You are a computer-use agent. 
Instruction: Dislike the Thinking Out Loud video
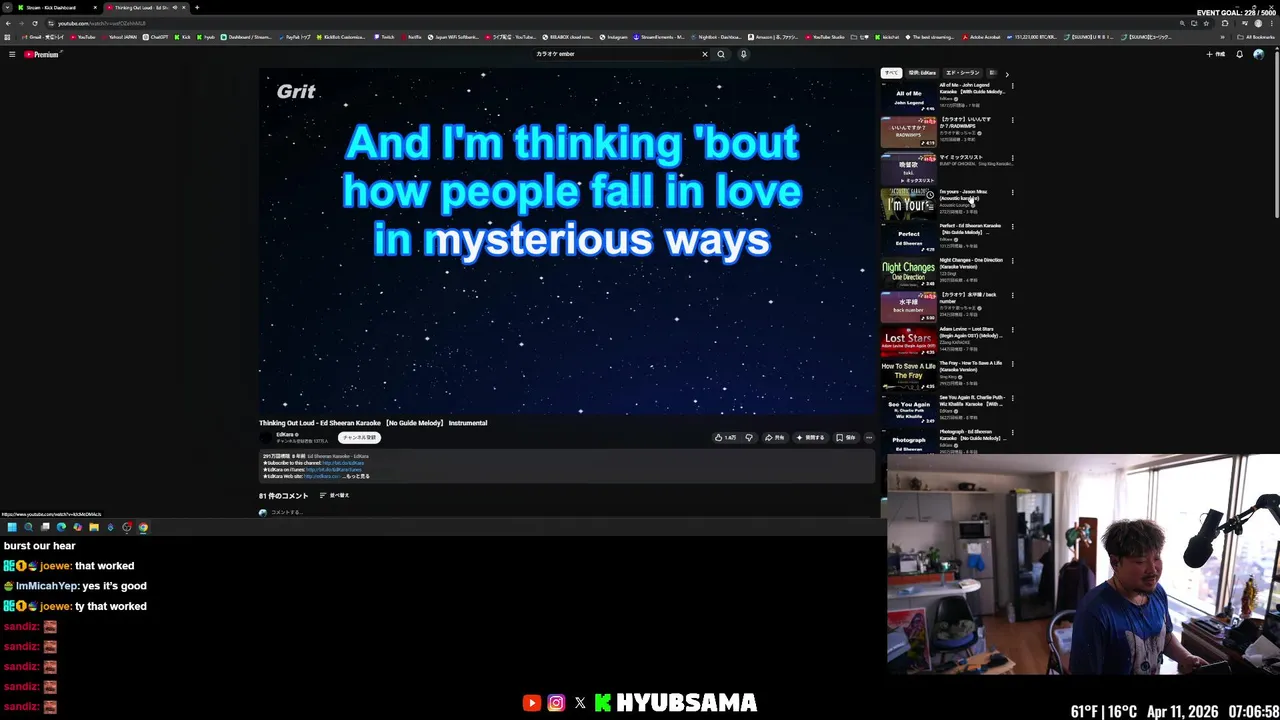(x=748, y=437)
